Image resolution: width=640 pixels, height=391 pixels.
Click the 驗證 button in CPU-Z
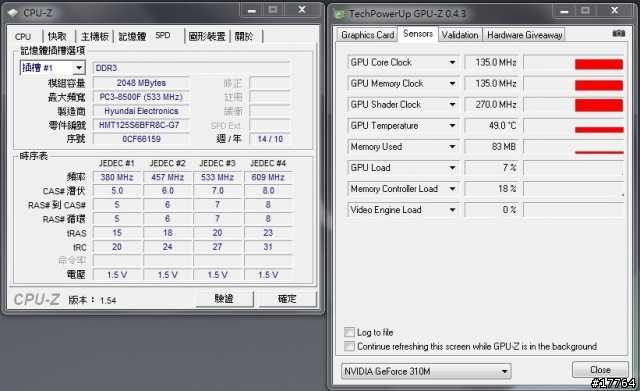click(224, 299)
